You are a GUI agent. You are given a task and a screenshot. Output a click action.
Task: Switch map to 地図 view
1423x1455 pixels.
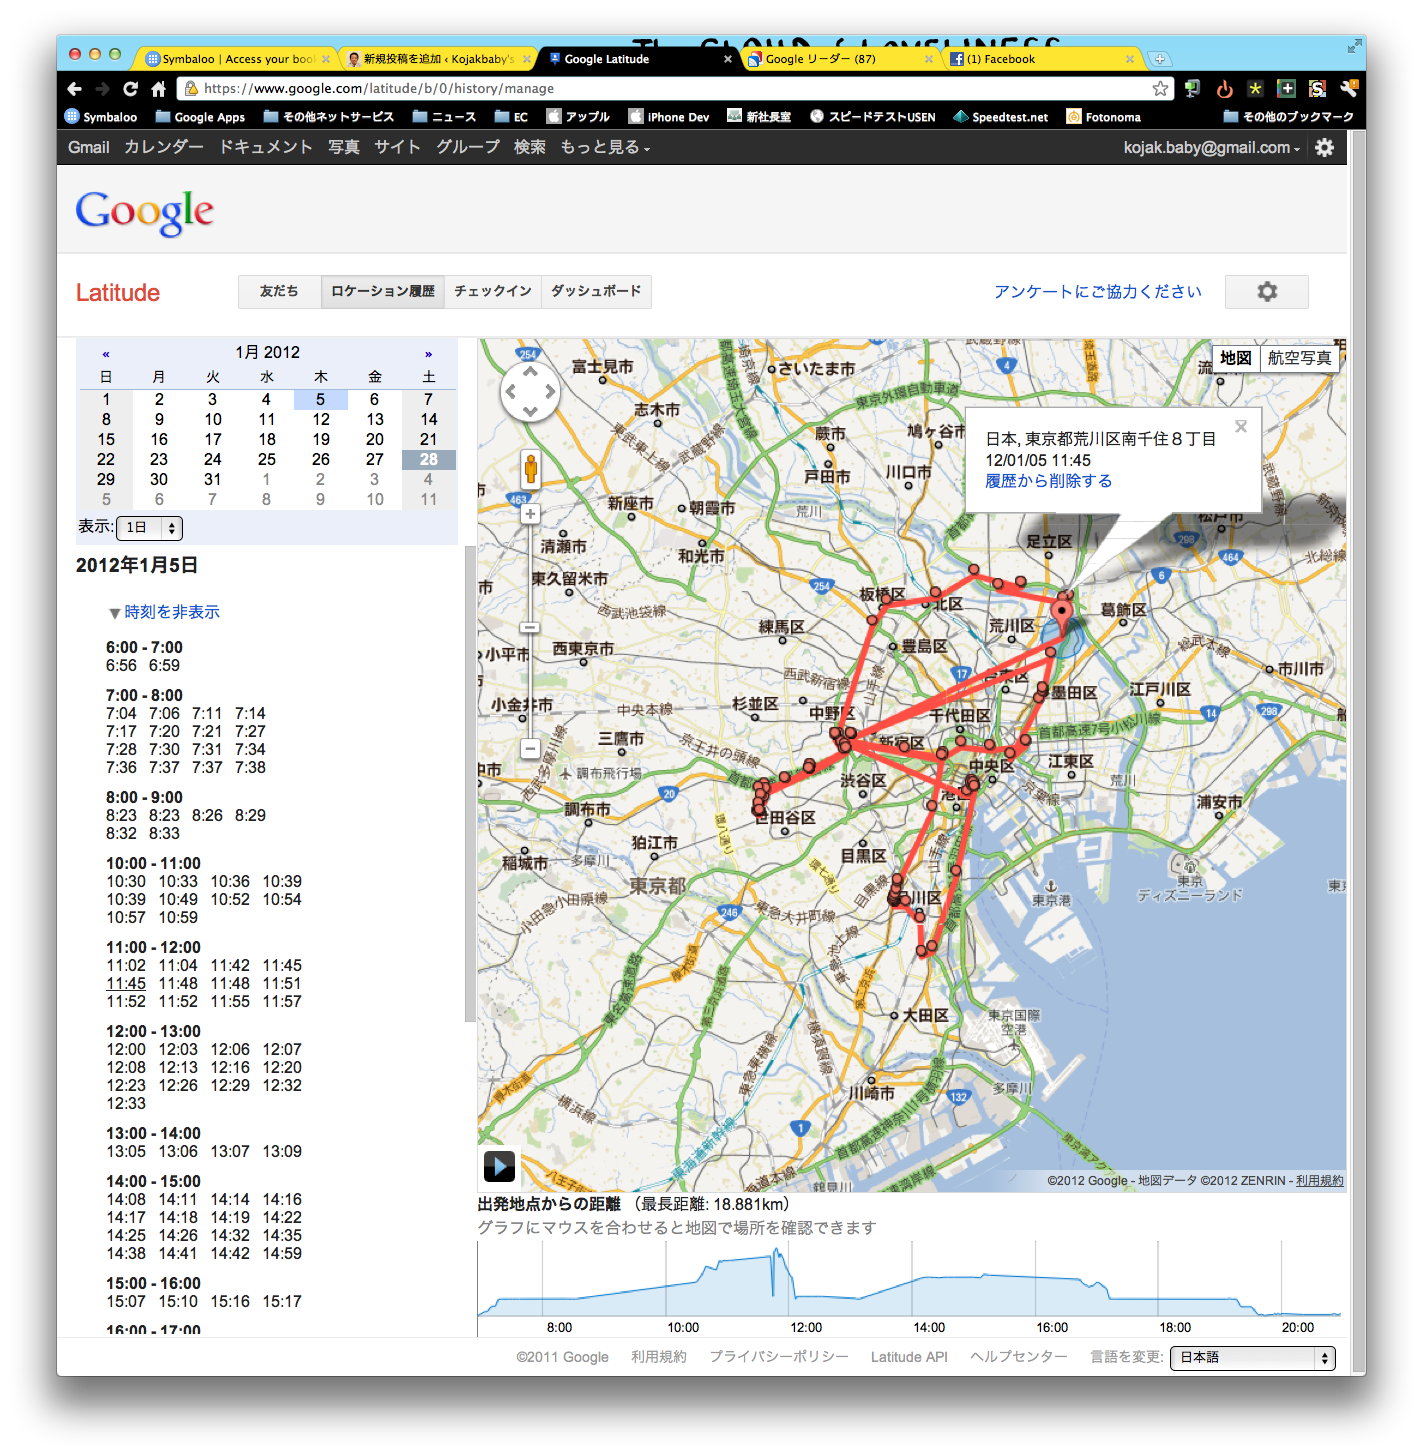coord(1235,358)
